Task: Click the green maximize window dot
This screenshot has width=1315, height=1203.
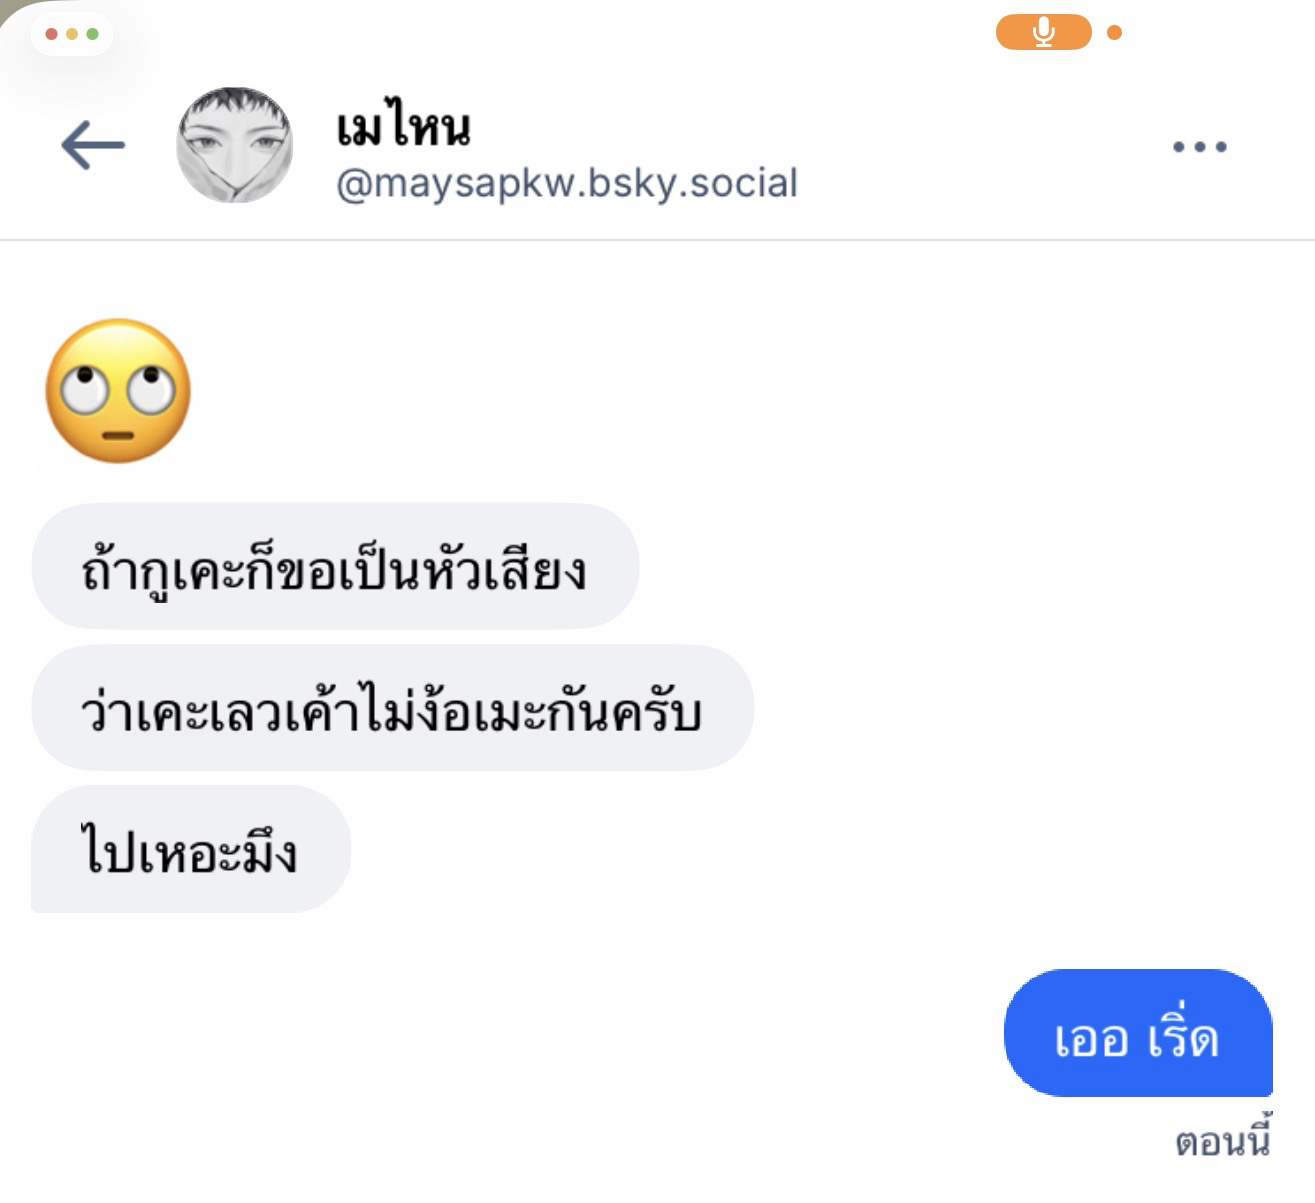Action: [93, 35]
